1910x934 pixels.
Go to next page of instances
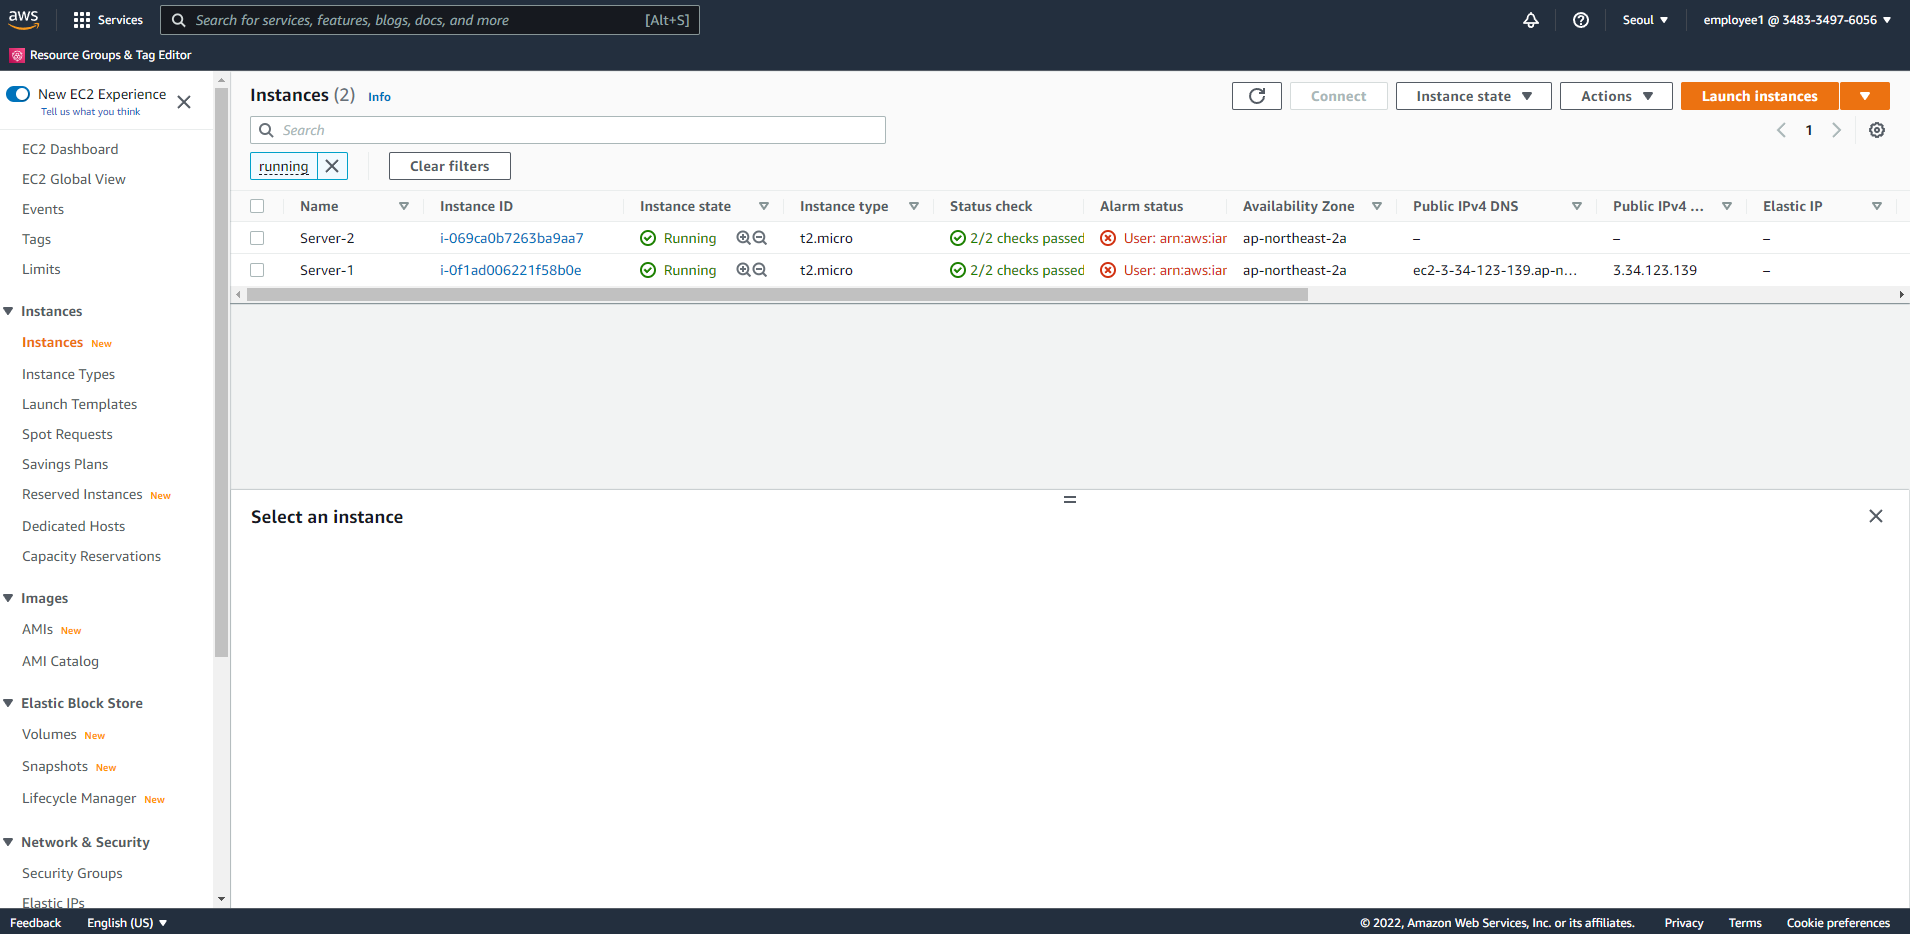(x=1836, y=130)
